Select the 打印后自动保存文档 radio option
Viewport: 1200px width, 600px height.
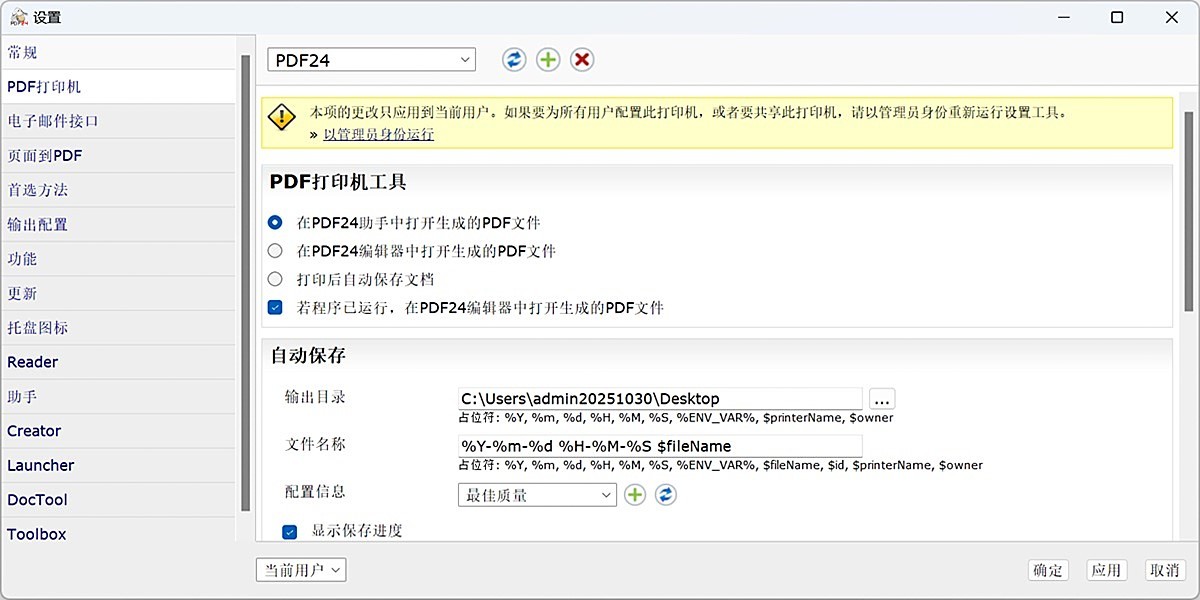[x=275, y=279]
